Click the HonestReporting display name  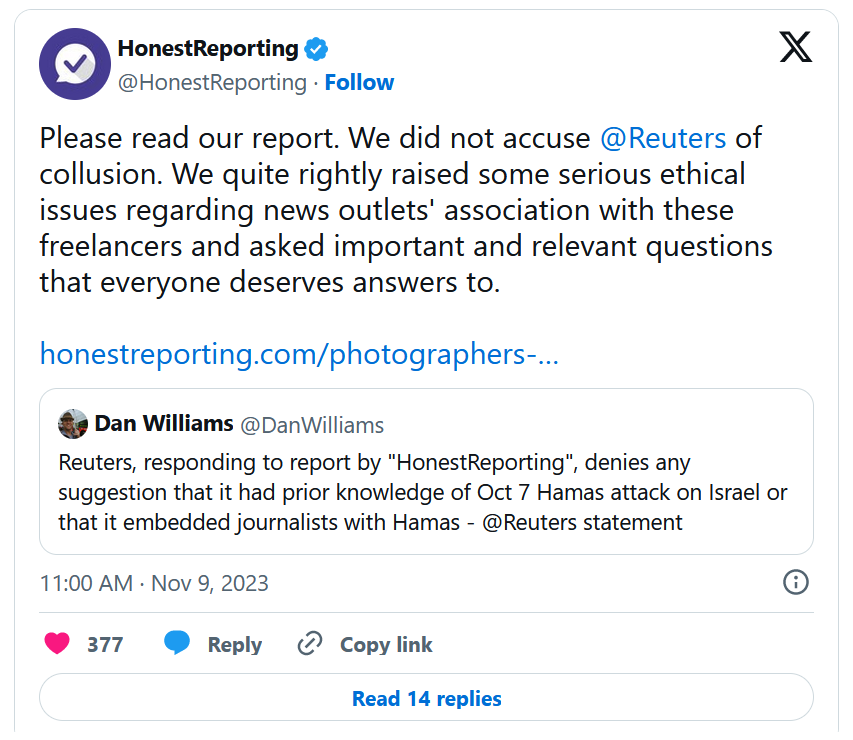coord(208,49)
